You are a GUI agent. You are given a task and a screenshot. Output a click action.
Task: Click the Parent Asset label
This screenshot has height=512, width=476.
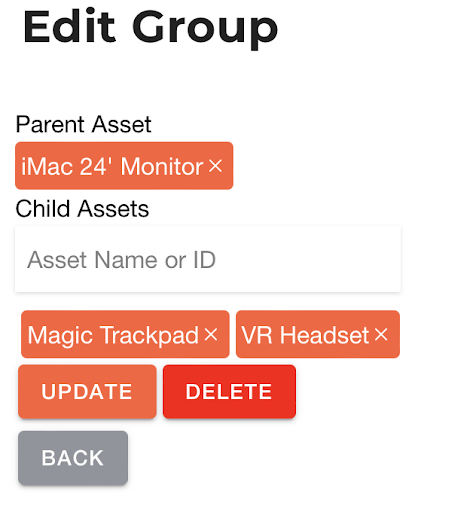pyautogui.click(x=83, y=124)
